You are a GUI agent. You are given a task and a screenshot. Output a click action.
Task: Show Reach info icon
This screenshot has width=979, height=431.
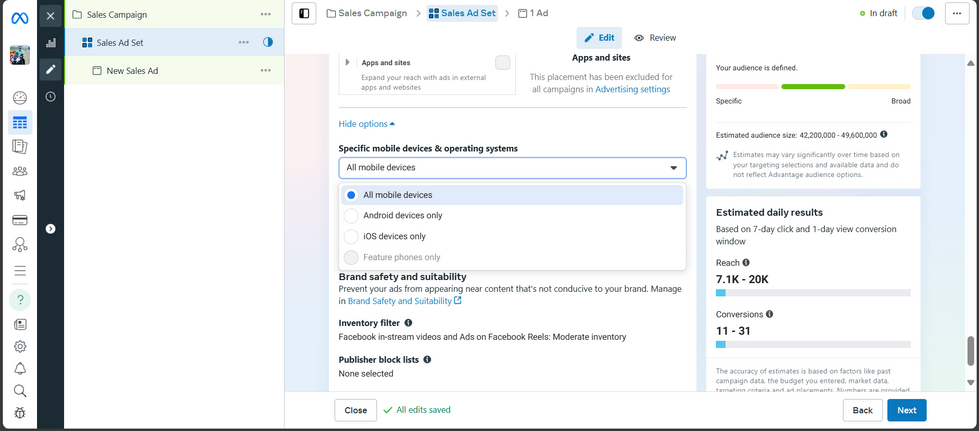pyautogui.click(x=746, y=263)
